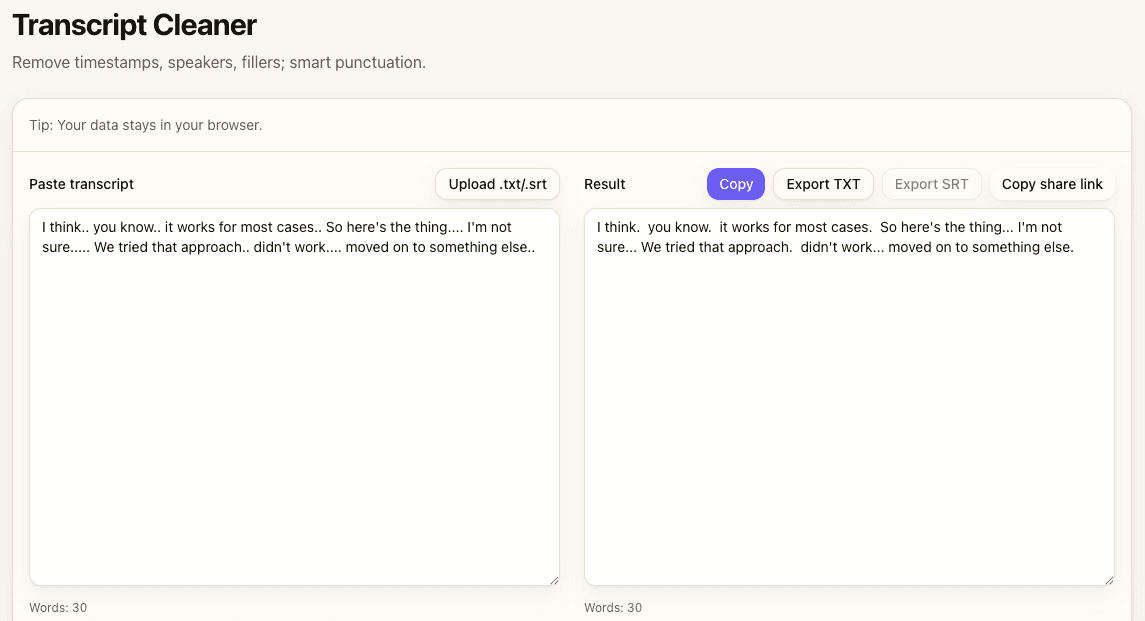Copy the cleaned result text
The image size is (1145, 621).
coord(735,184)
